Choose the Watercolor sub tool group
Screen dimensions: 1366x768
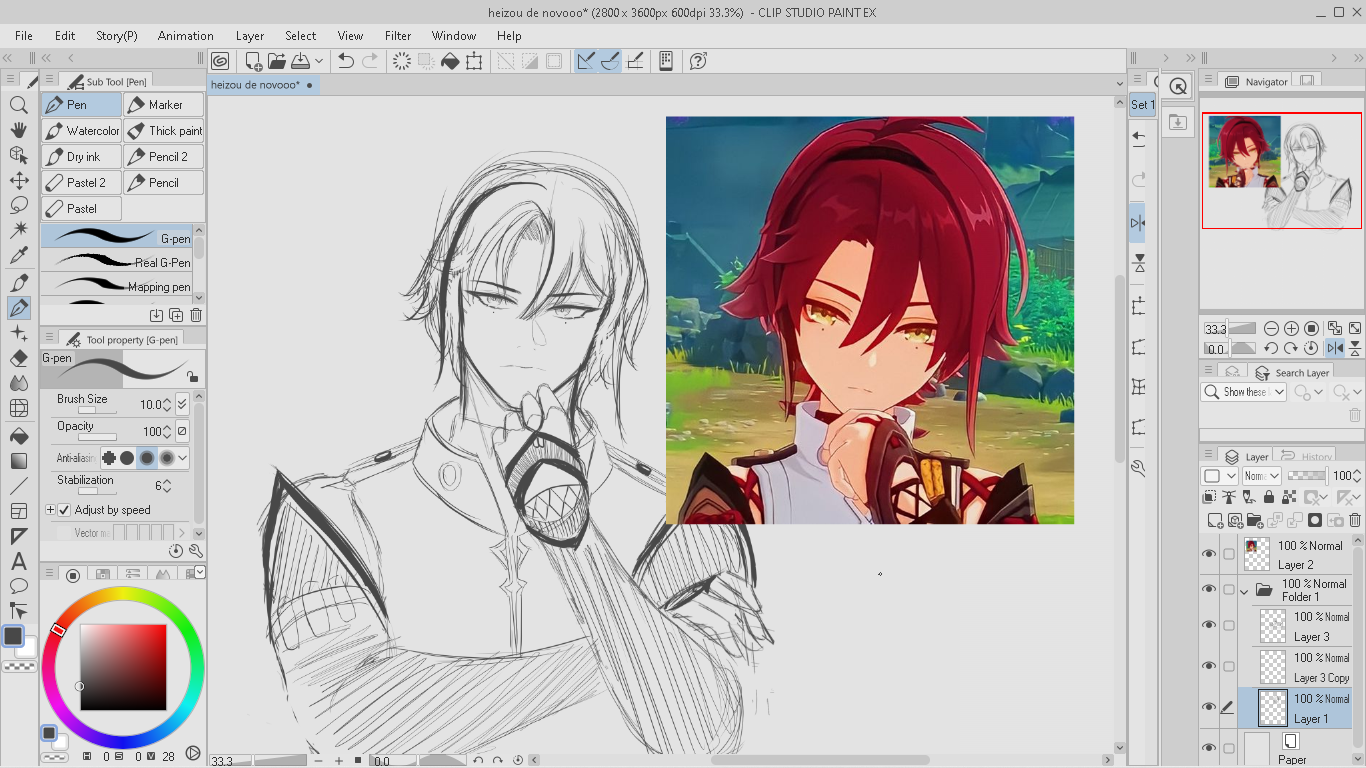(82, 131)
